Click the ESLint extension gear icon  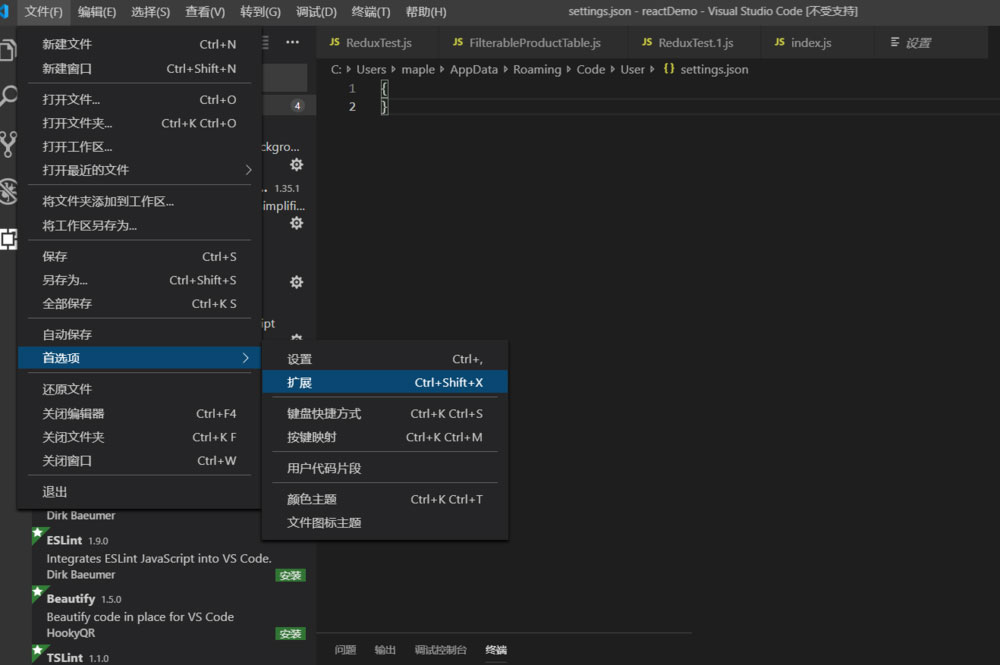pos(295,283)
